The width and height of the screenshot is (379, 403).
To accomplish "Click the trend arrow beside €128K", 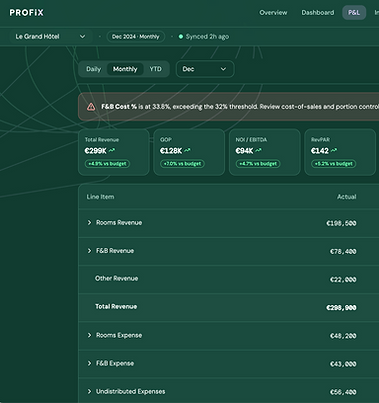I will pyautogui.click(x=187, y=151).
